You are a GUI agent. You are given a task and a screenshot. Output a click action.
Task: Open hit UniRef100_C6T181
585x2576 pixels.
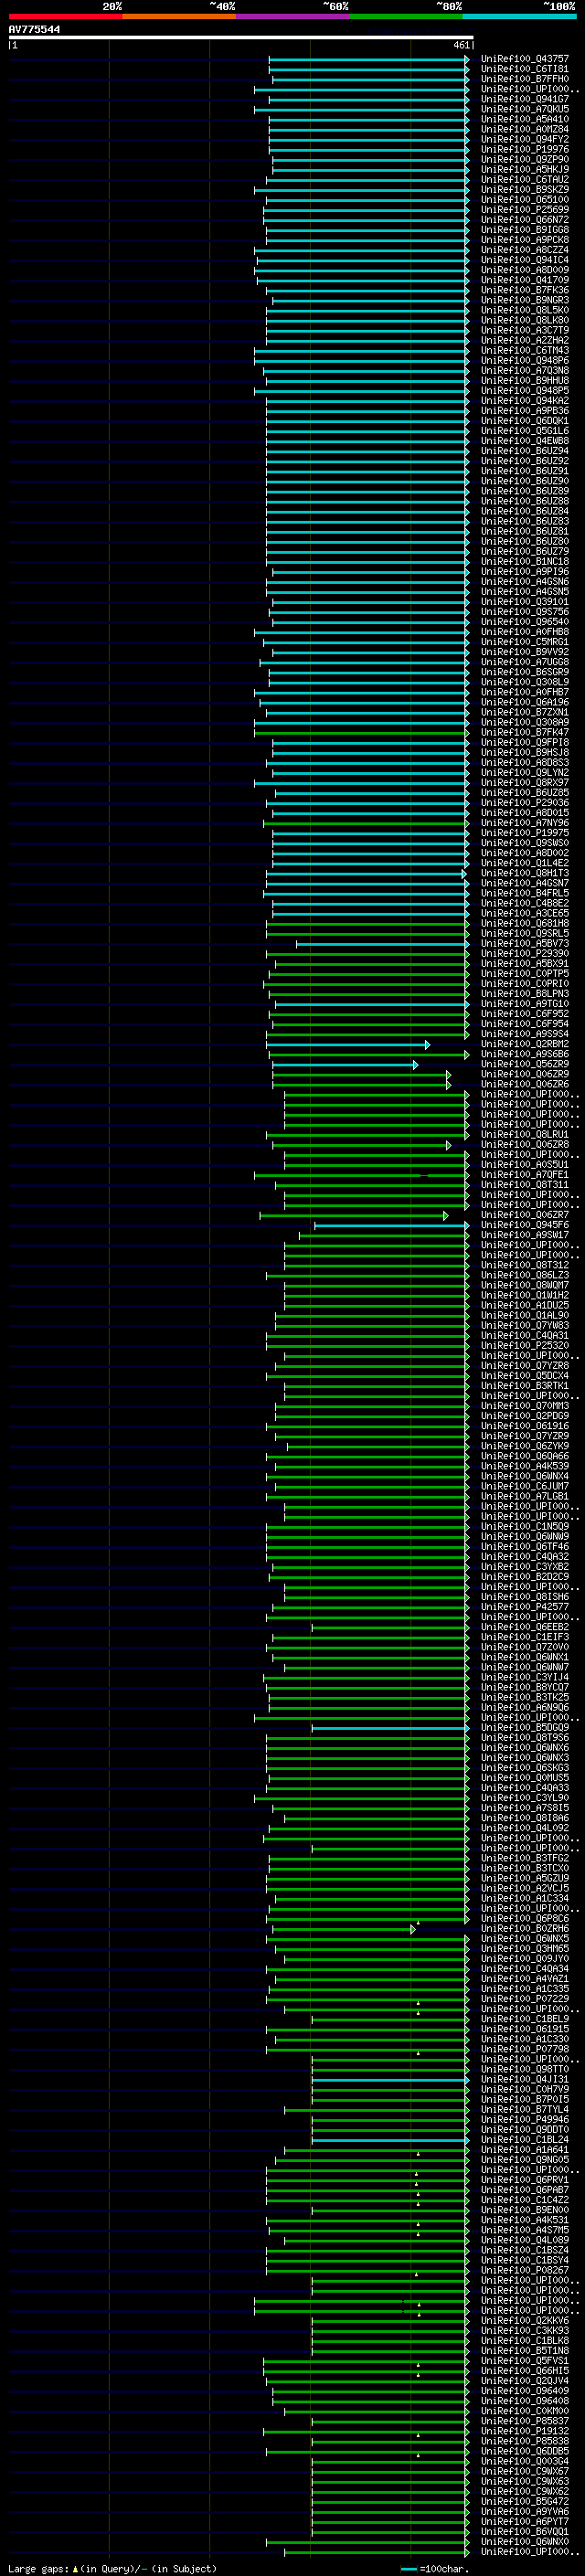(x=524, y=69)
